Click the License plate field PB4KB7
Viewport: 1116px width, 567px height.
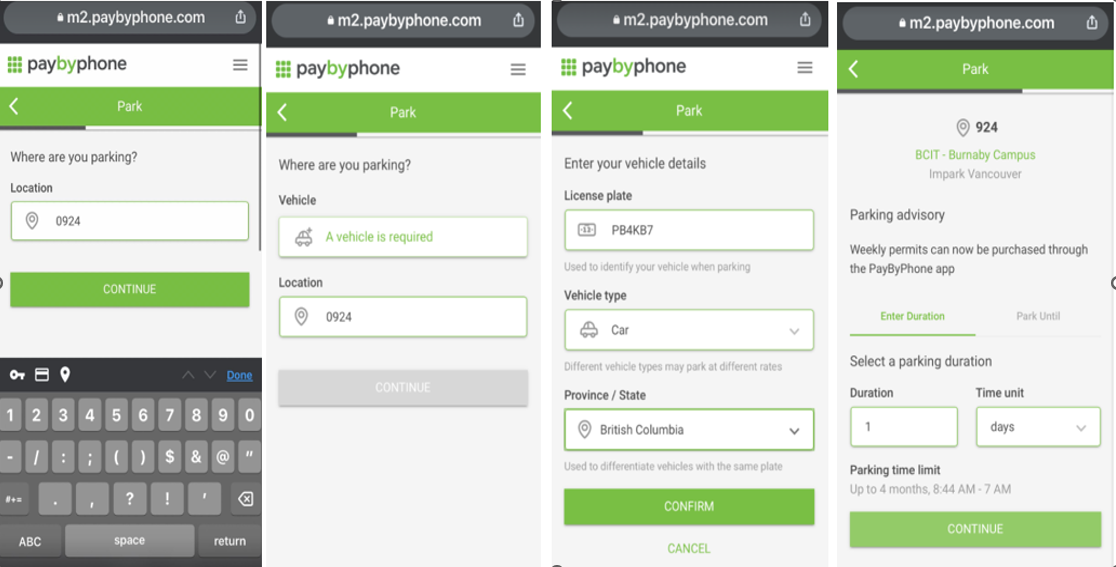pyautogui.click(x=689, y=230)
